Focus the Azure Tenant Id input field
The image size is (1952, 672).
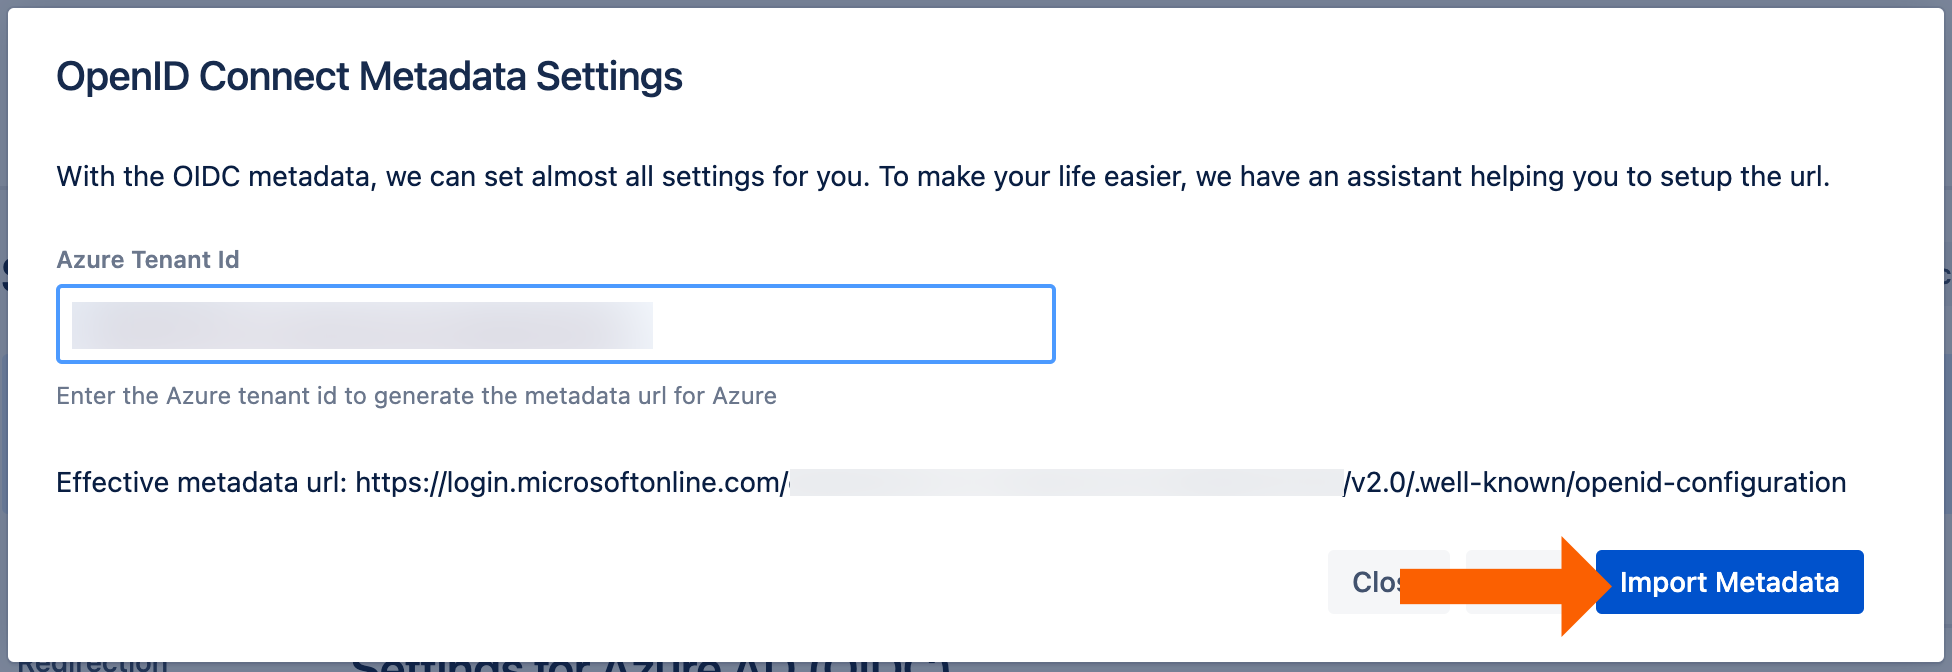coord(555,324)
